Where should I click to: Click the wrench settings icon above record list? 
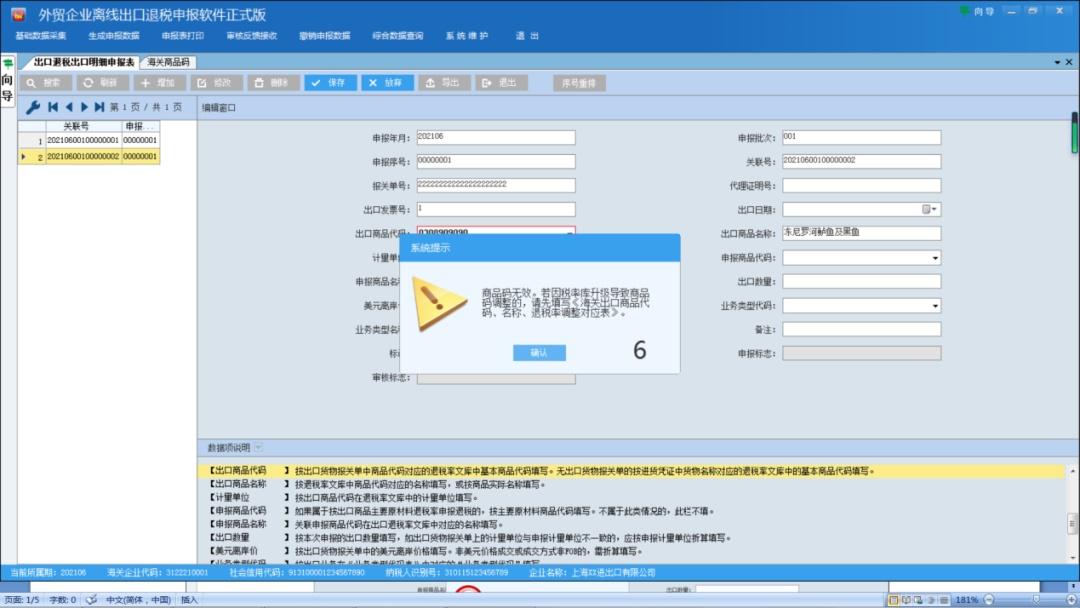click(32, 107)
